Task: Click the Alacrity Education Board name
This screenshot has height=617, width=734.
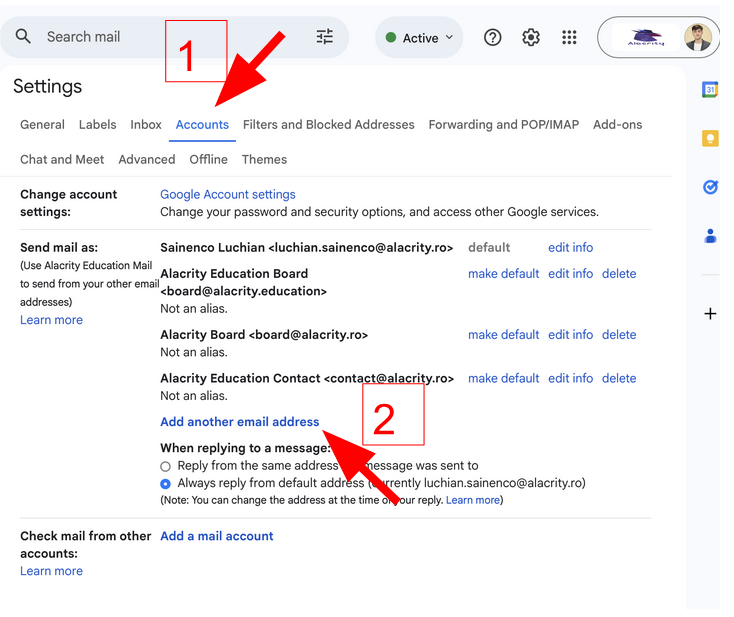Action: (x=234, y=274)
